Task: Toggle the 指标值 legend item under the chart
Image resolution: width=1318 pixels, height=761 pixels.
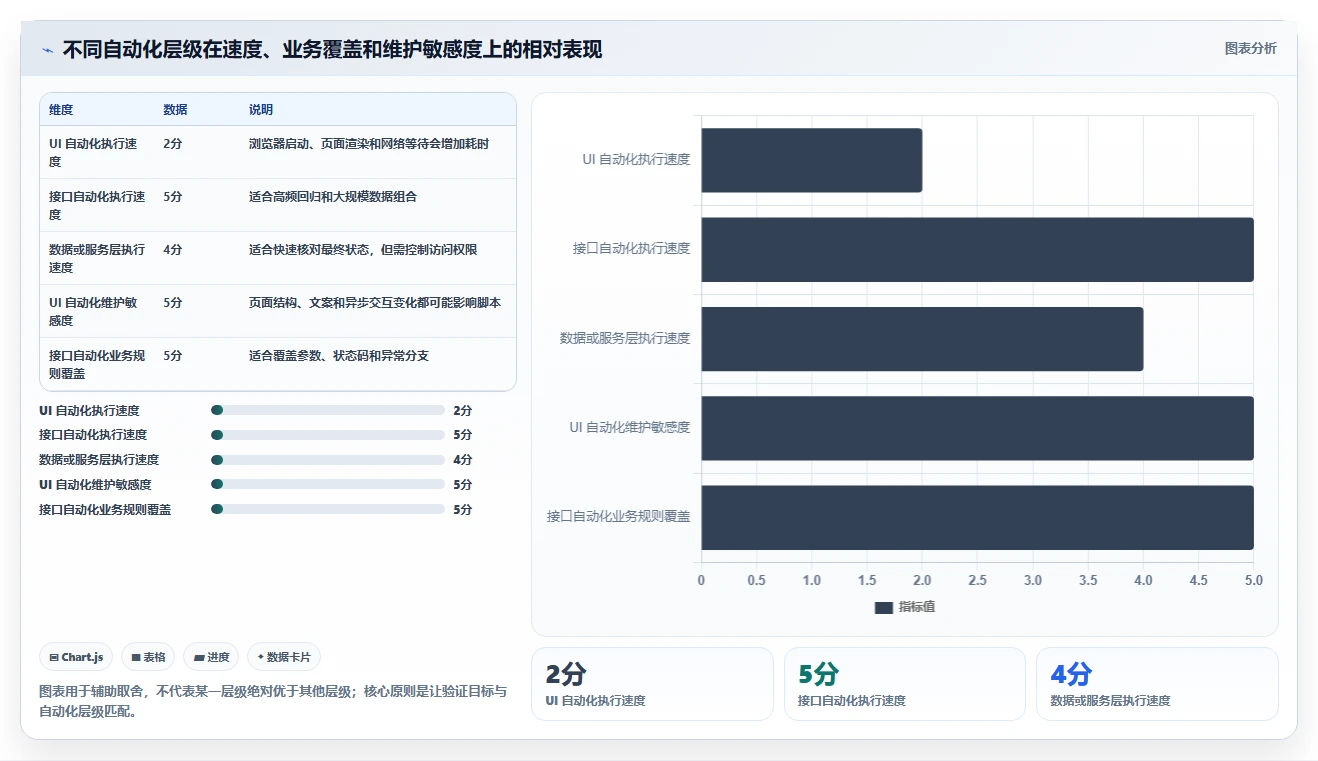Action: point(904,607)
